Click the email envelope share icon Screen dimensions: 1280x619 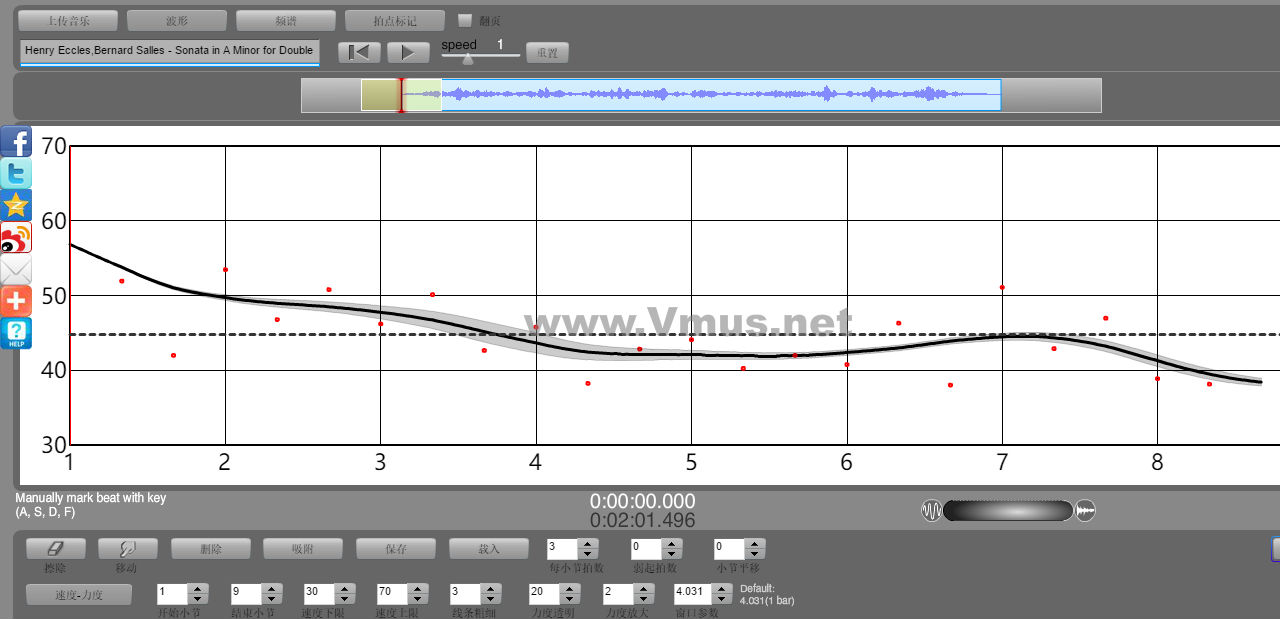point(16,269)
